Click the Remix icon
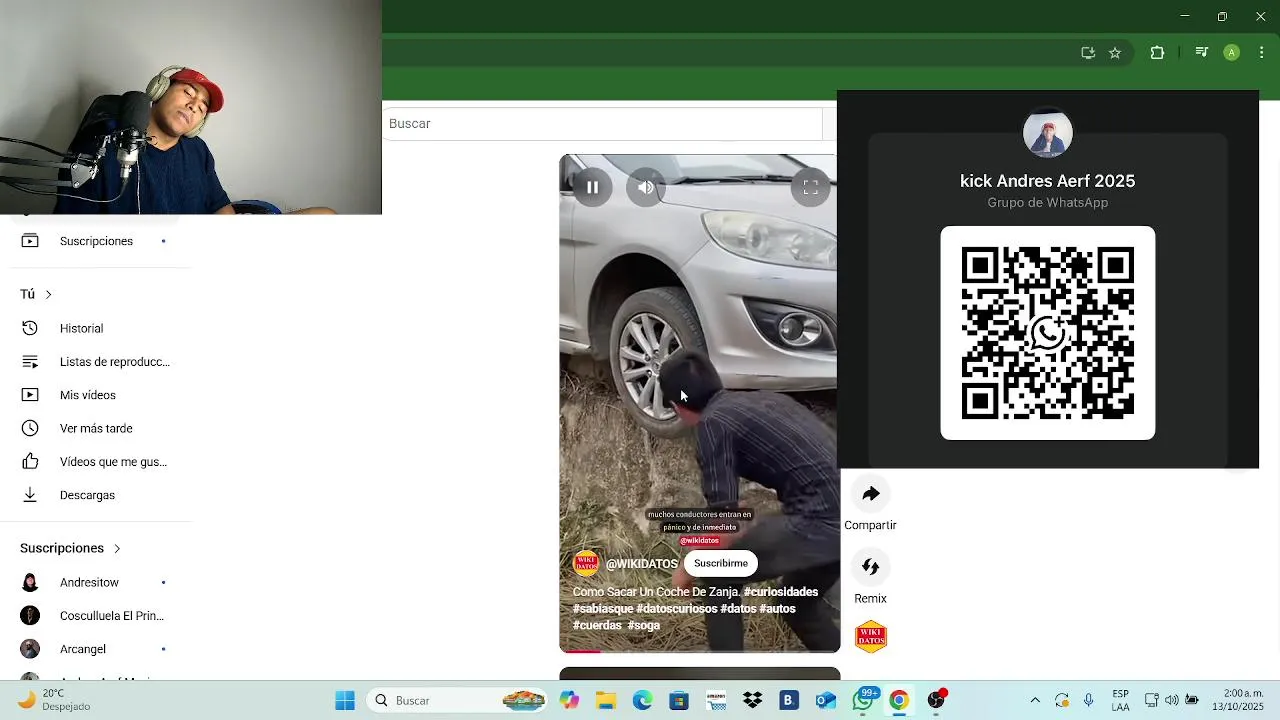 point(870,567)
